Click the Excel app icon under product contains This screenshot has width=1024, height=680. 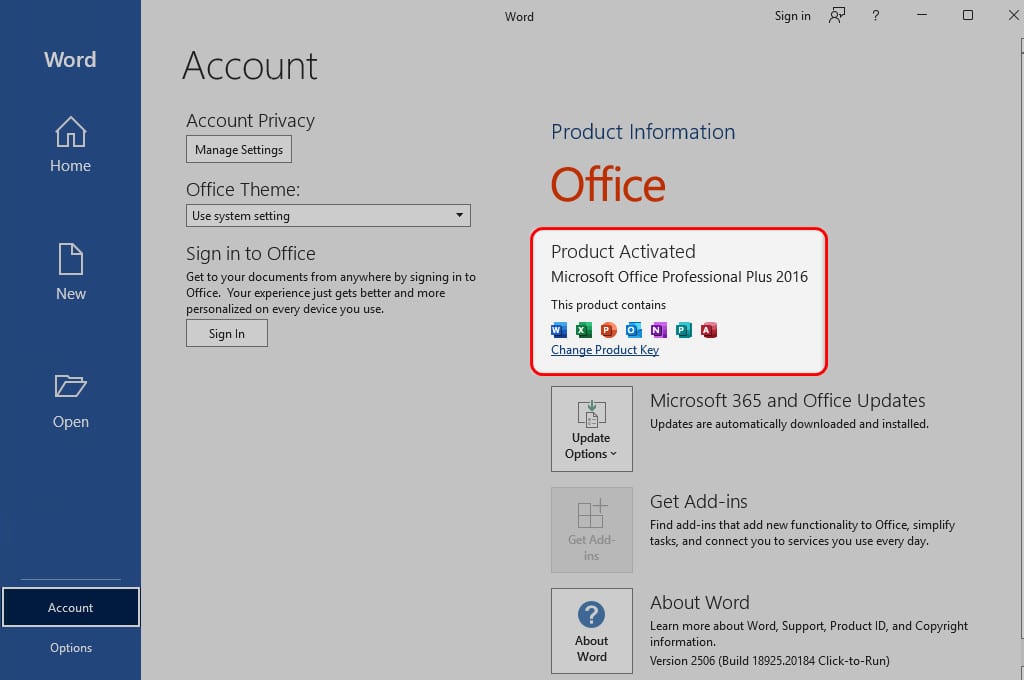coord(583,330)
